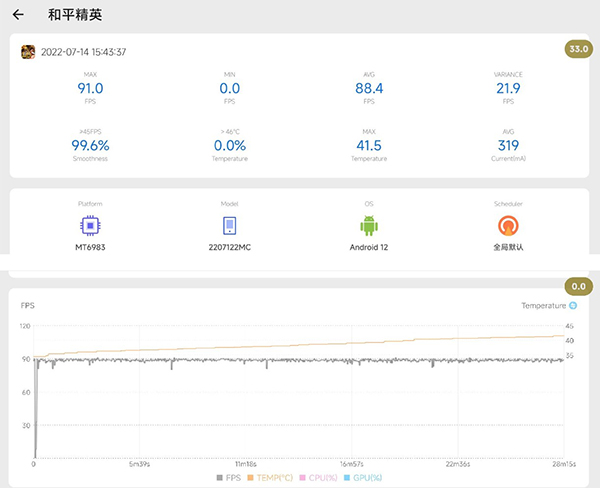Click the 0.0 badge above the chart

pyautogui.click(x=578, y=286)
